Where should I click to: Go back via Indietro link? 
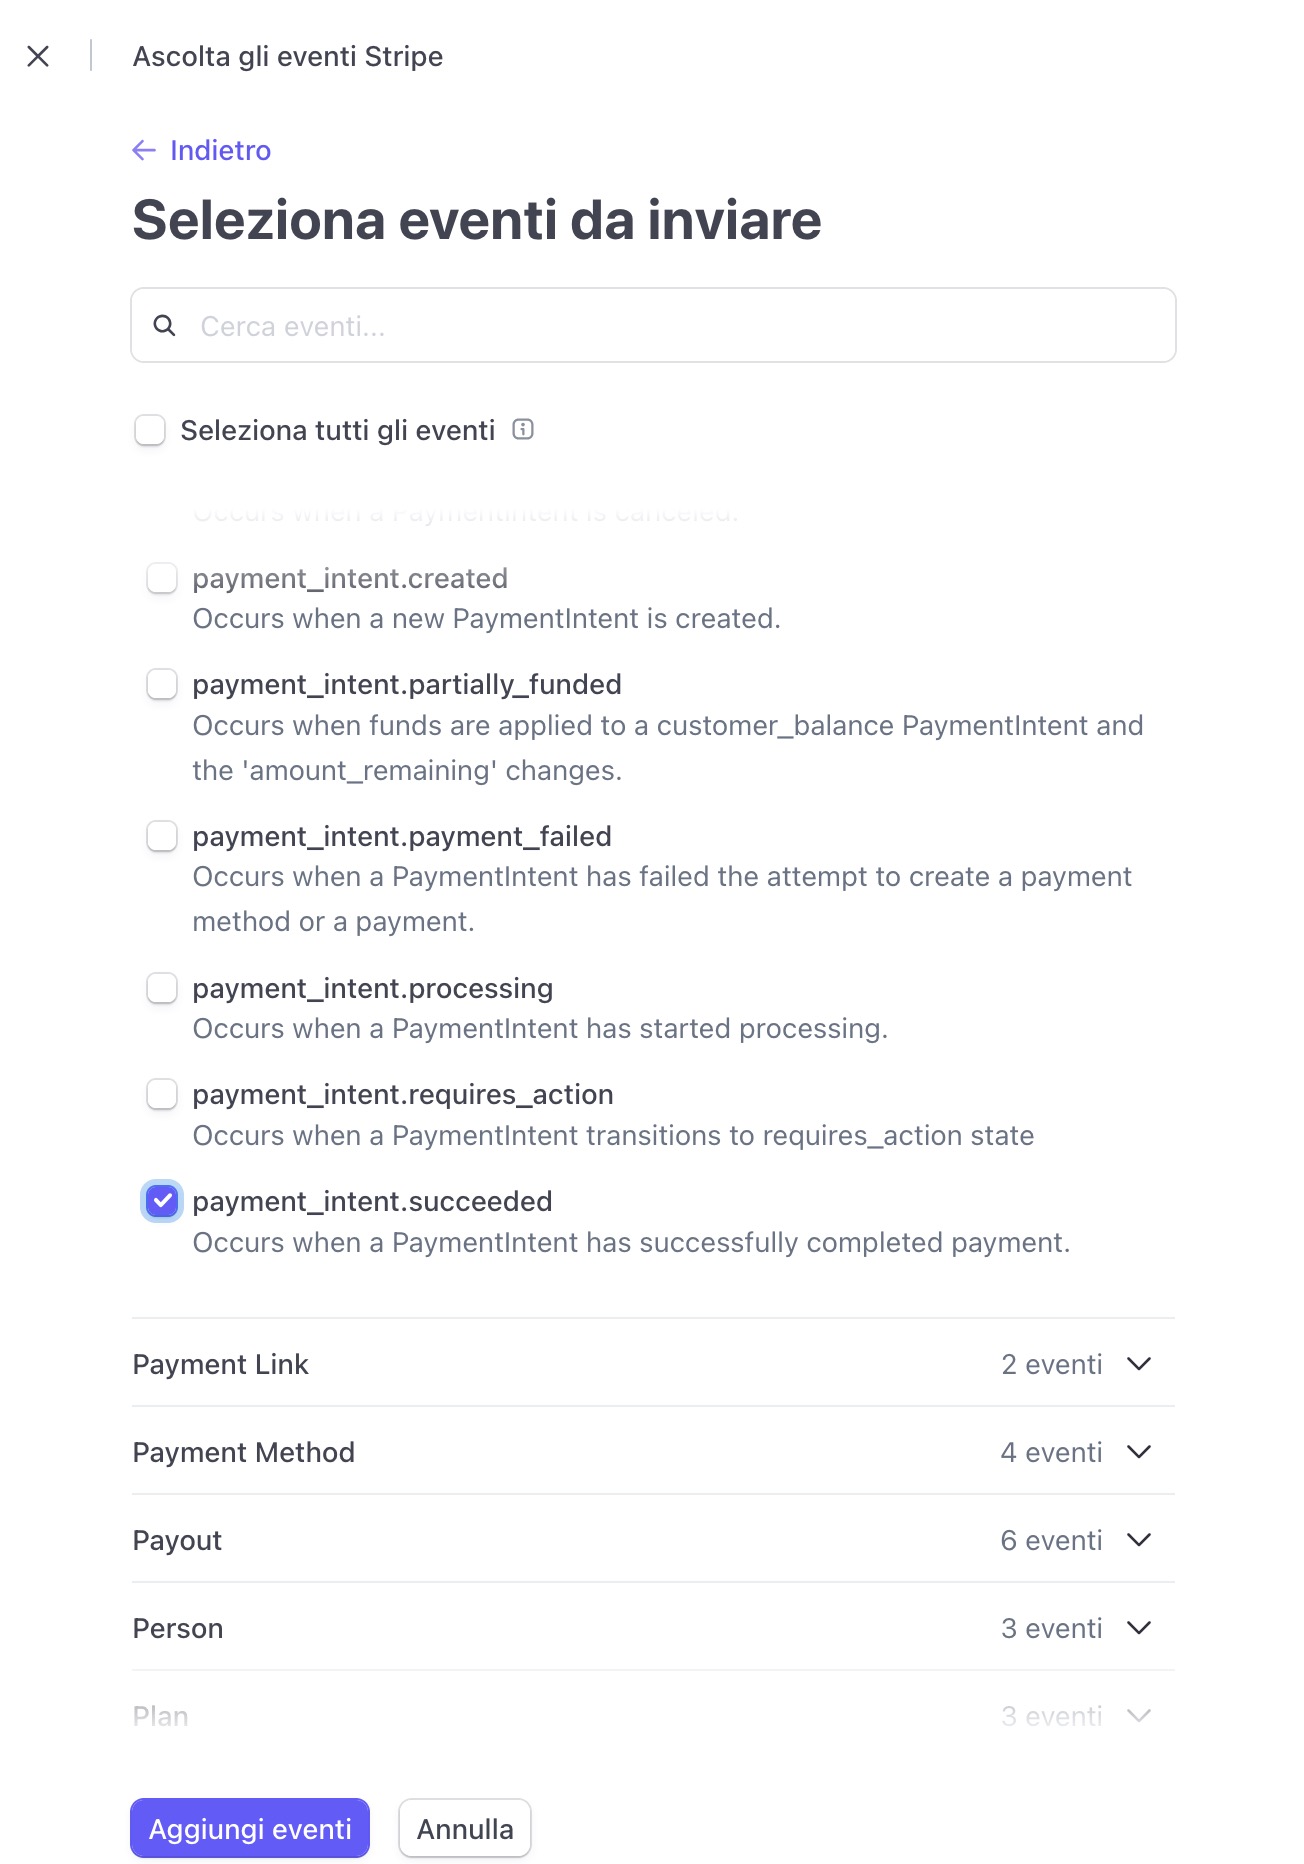(x=220, y=150)
